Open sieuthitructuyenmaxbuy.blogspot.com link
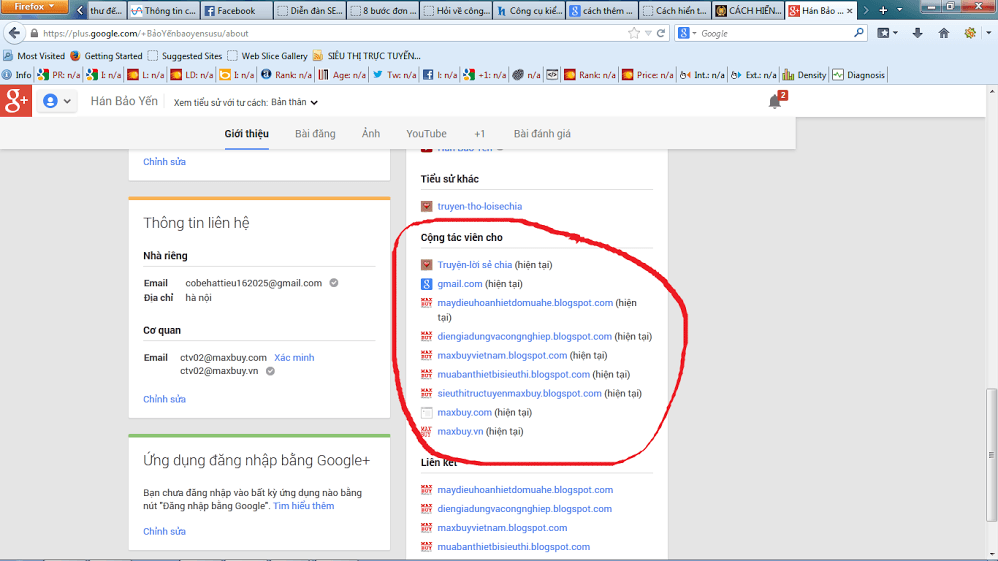Image resolution: width=998 pixels, height=561 pixels. (519, 394)
